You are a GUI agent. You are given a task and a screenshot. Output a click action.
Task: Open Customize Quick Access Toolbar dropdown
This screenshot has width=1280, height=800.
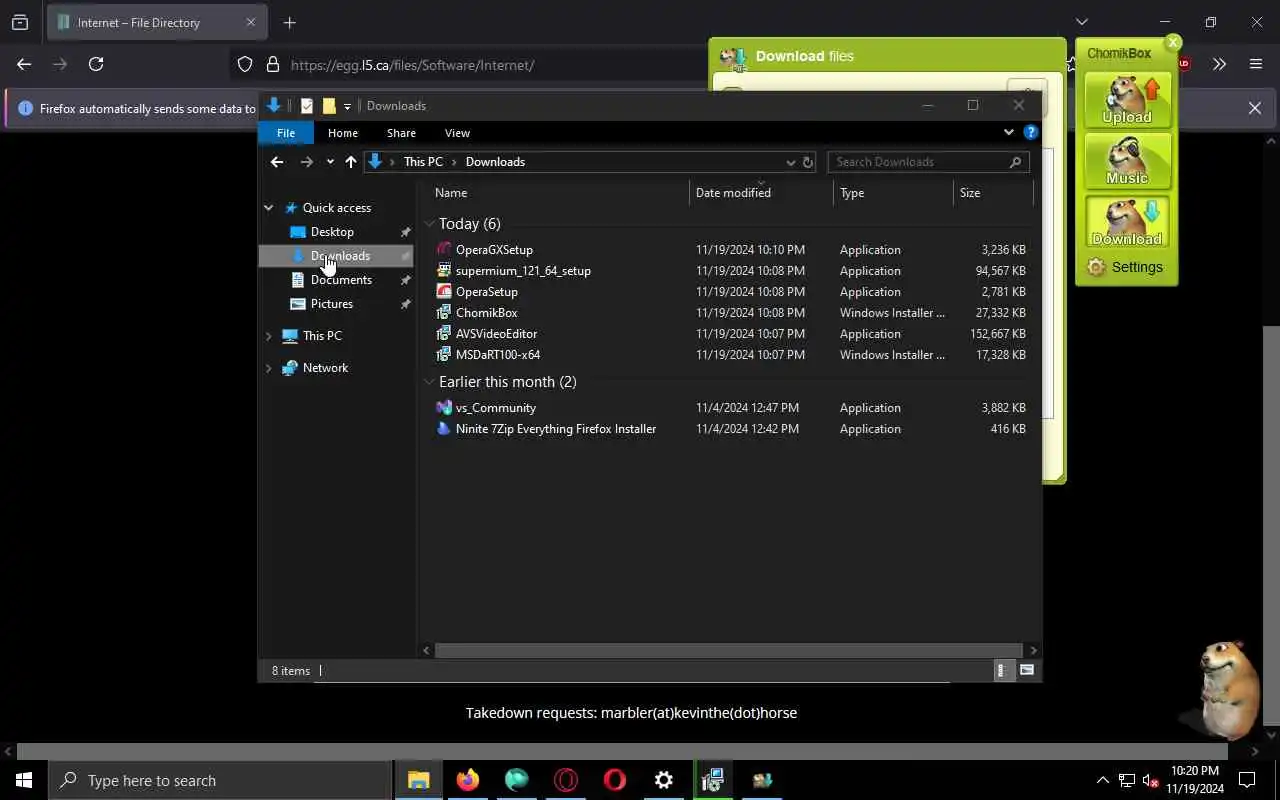[347, 106]
